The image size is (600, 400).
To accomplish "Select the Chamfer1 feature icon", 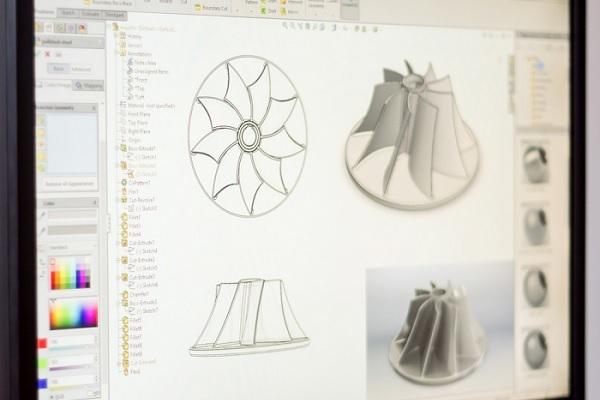I will (x=123, y=293).
